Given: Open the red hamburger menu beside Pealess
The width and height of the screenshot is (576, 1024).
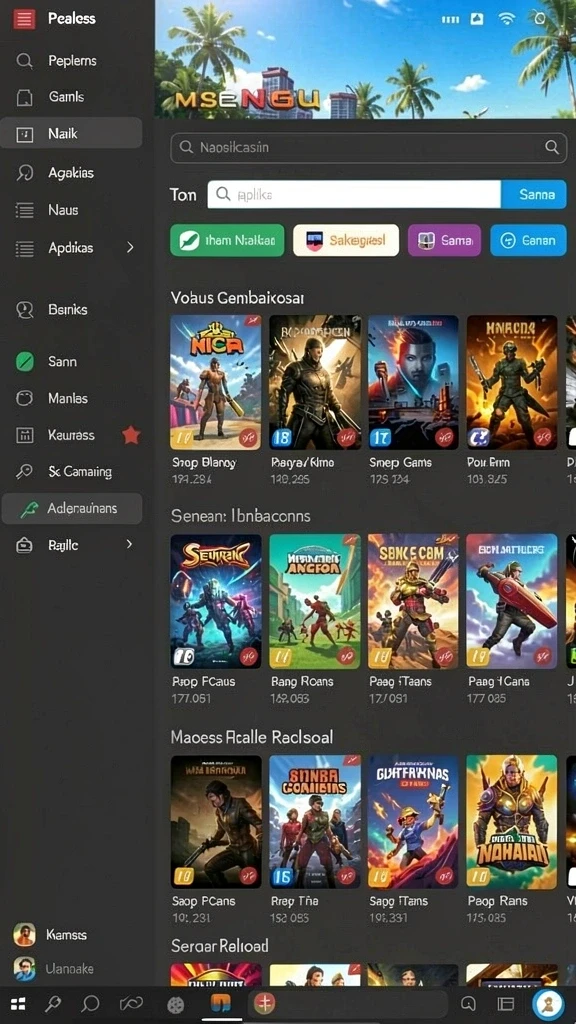Looking at the screenshot, I should click(24, 19).
